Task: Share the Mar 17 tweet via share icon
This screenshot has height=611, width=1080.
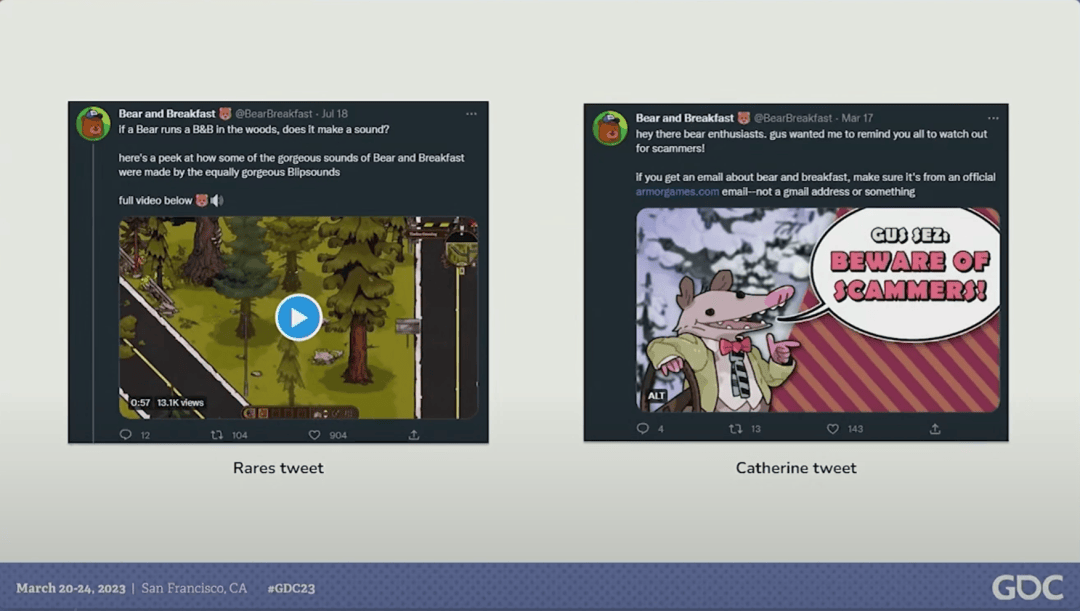Action: (x=935, y=428)
